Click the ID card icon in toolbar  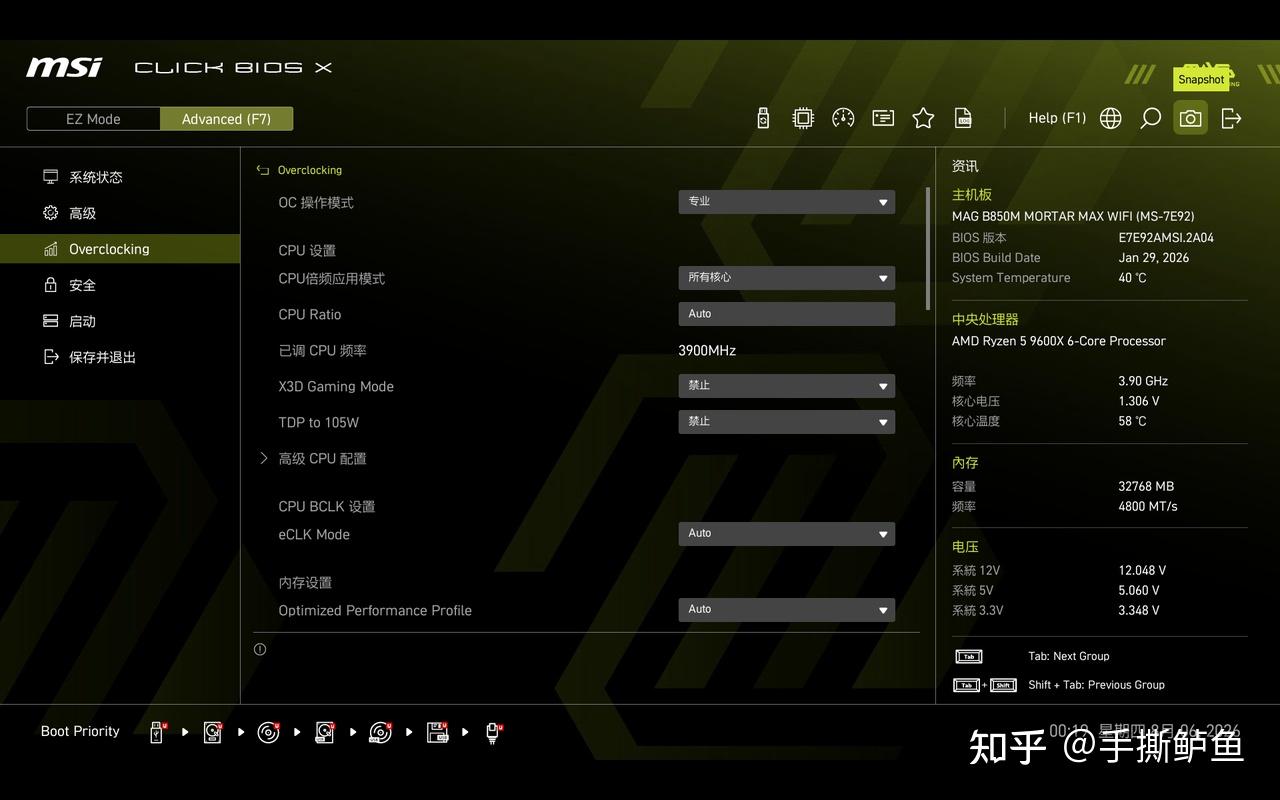(883, 118)
